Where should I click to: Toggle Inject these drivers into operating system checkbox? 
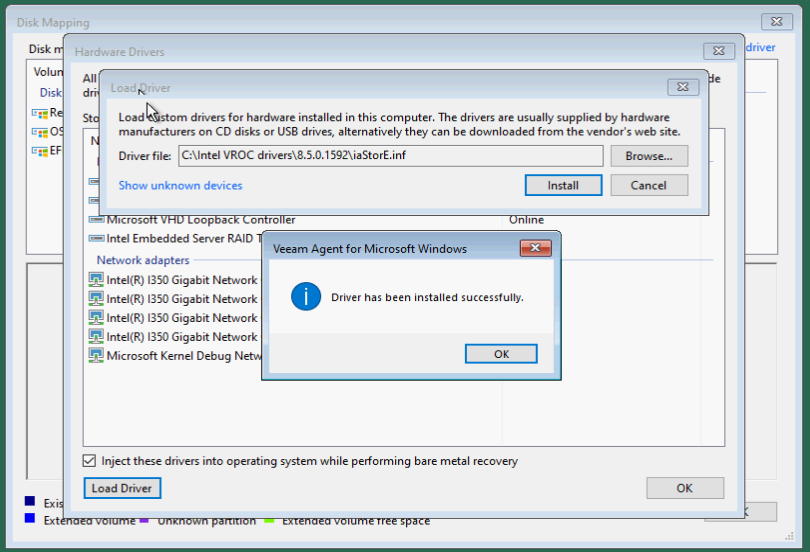[x=89, y=461]
